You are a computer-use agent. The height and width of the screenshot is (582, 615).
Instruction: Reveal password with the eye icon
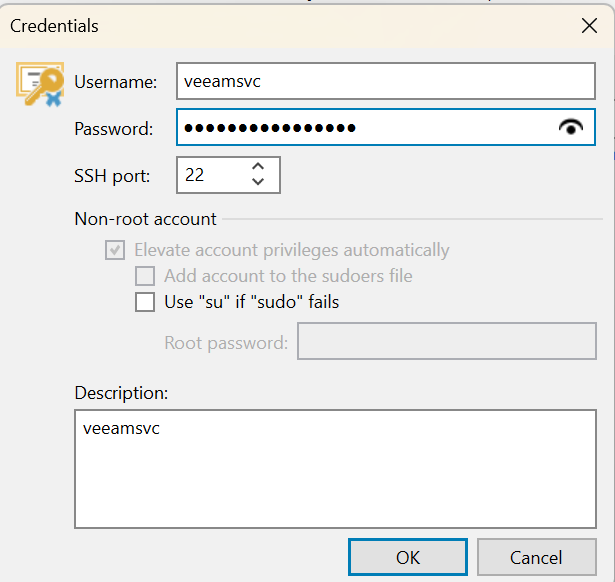(x=571, y=127)
